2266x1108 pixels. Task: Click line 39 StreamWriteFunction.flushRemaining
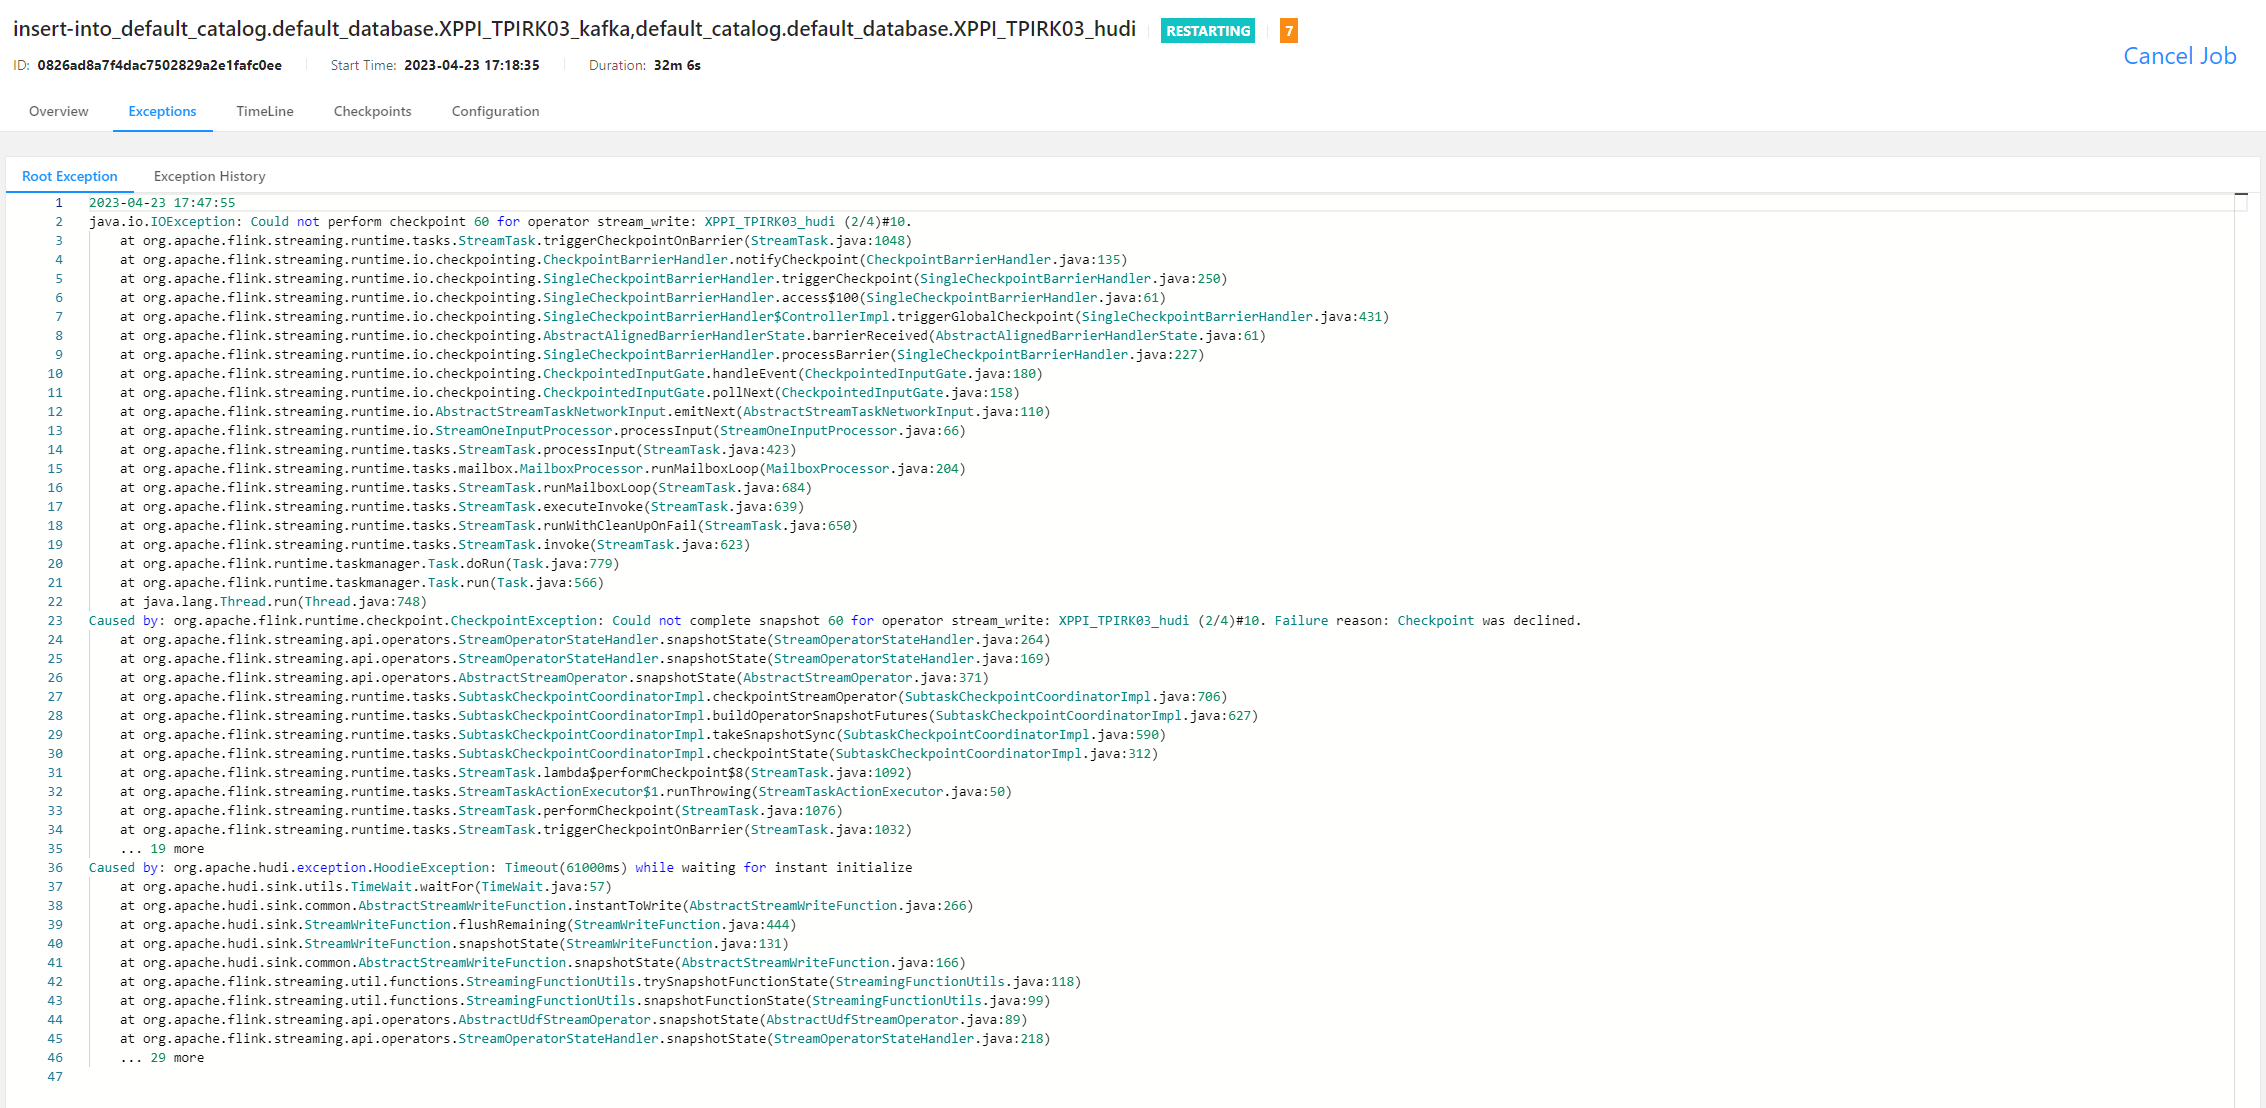point(458,924)
